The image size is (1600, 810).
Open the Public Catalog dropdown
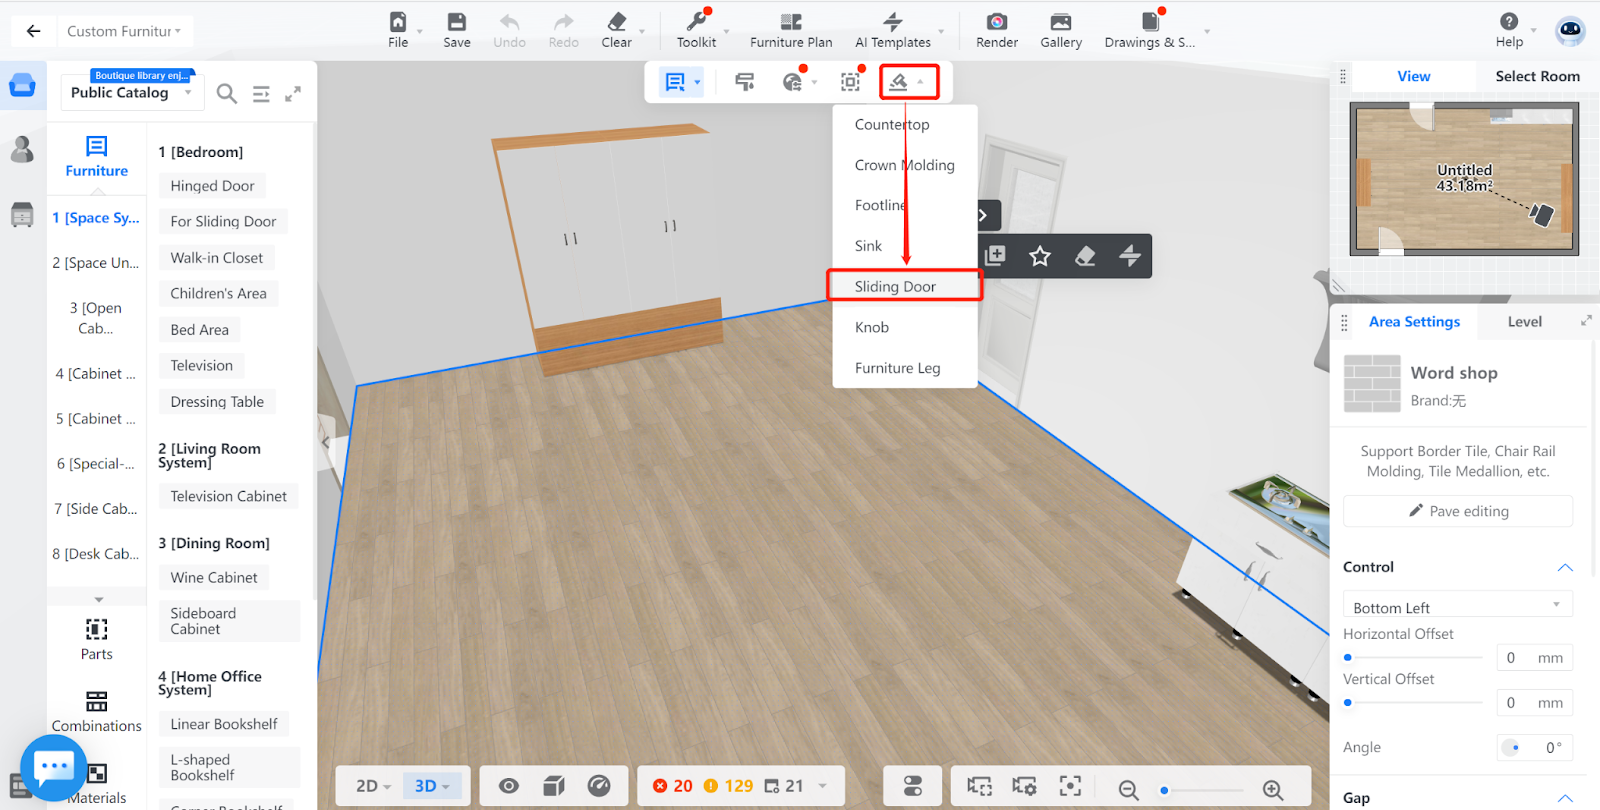pos(131,93)
